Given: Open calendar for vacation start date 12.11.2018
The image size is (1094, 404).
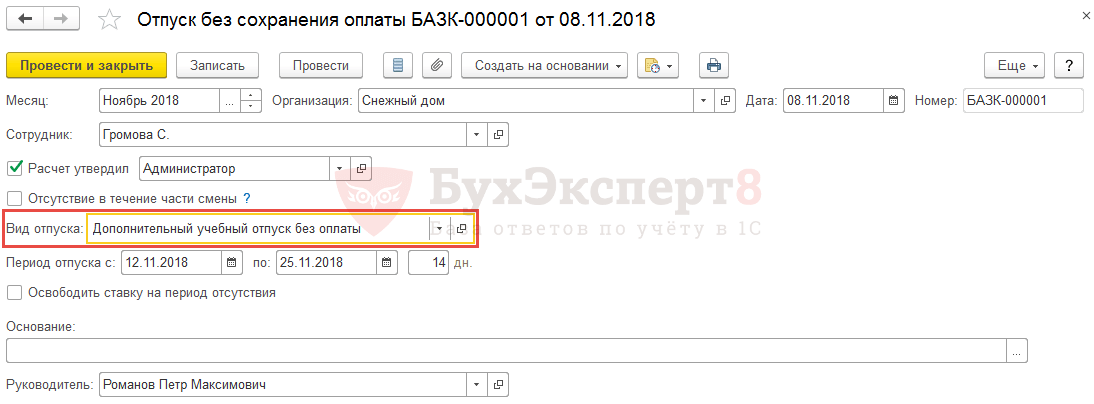Looking at the screenshot, I should (x=232, y=263).
